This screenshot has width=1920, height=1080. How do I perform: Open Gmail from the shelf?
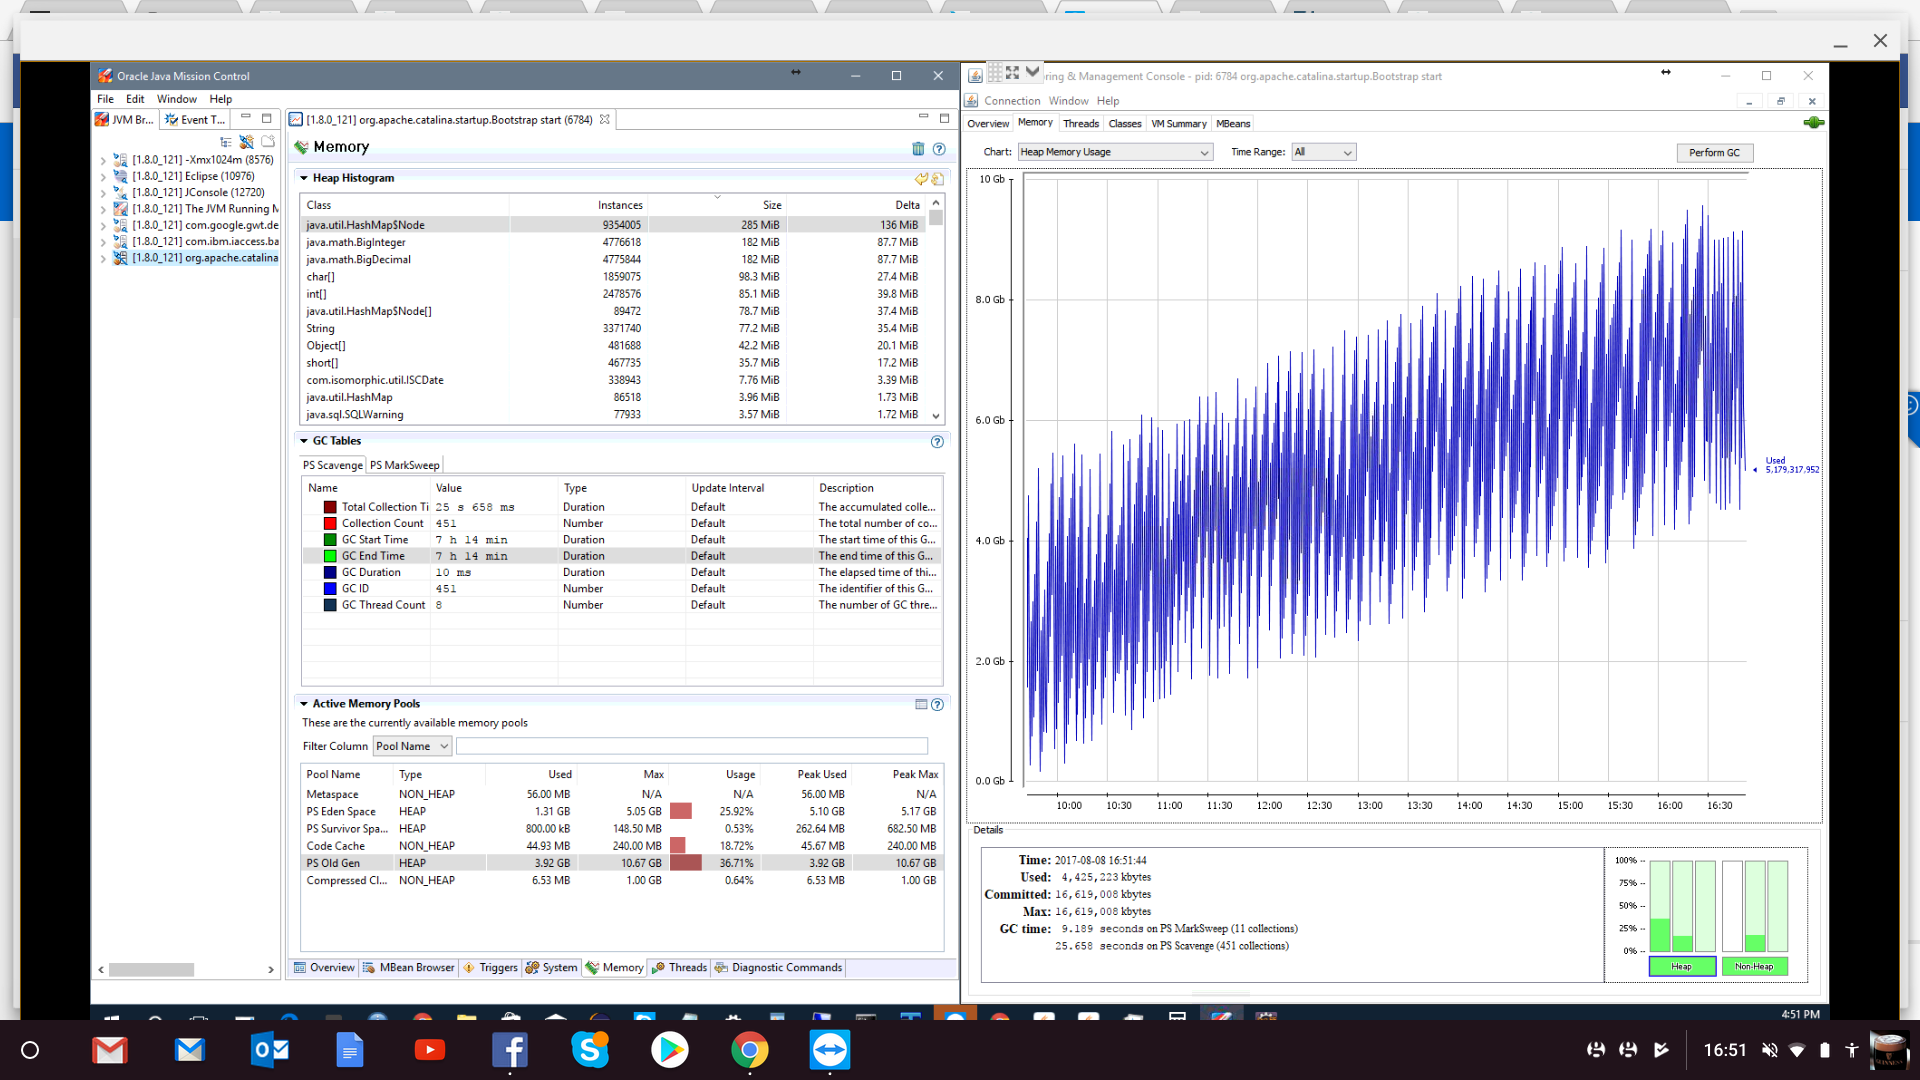(110, 1050)
